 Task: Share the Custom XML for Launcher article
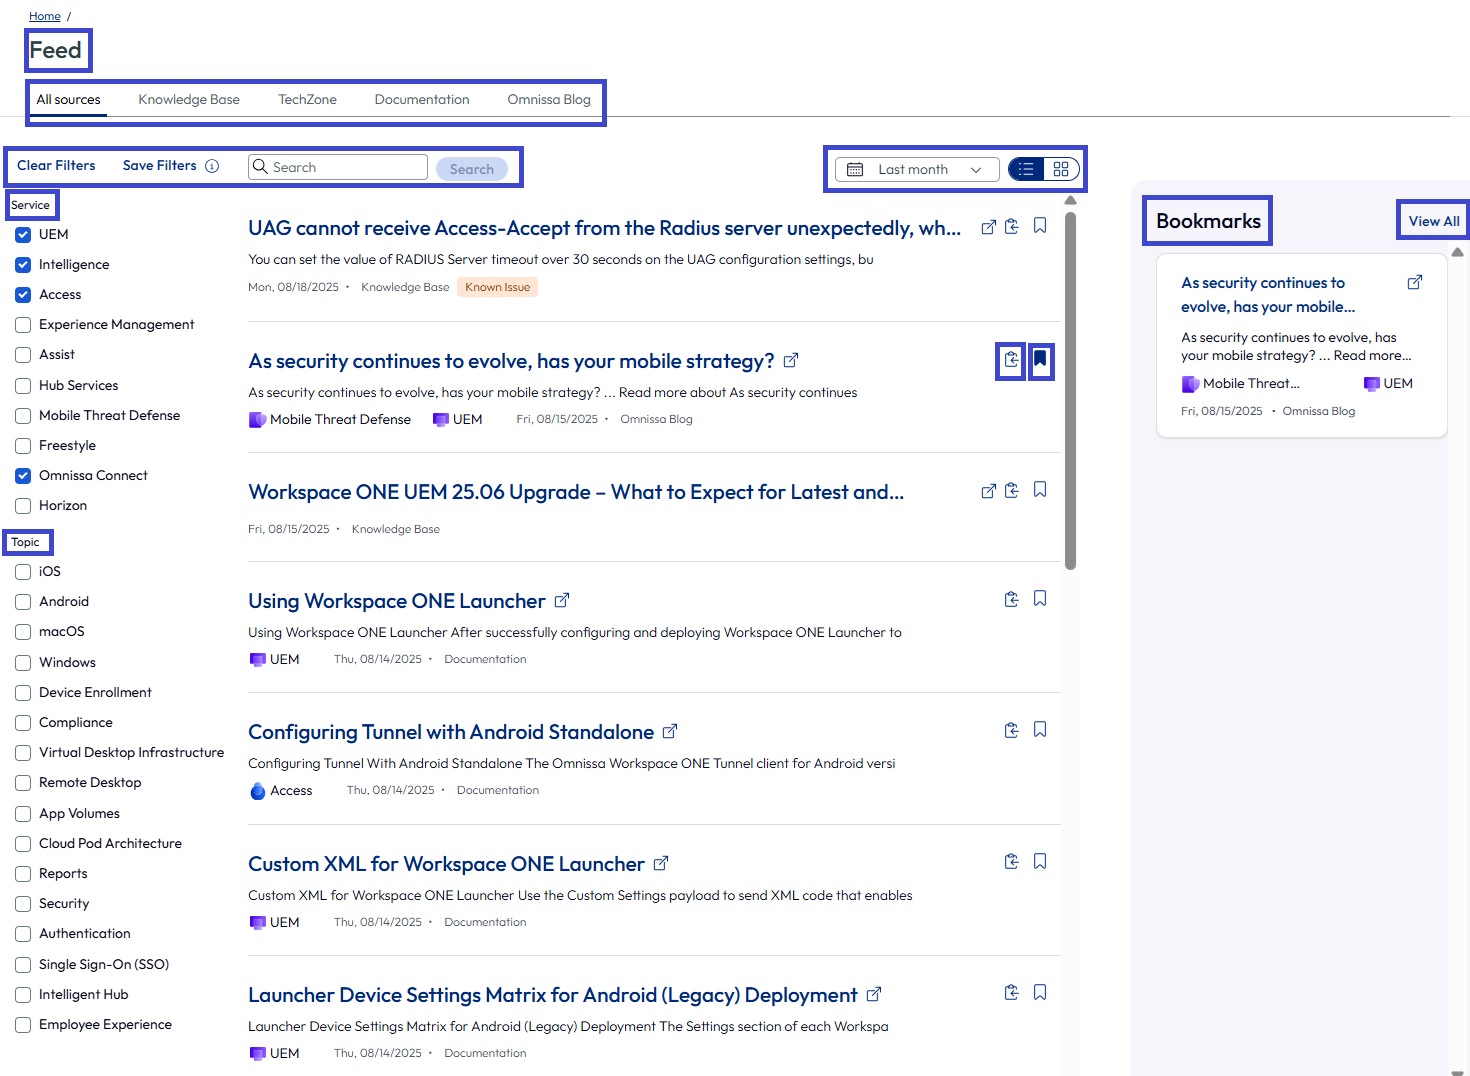(x=1012, y=861)
